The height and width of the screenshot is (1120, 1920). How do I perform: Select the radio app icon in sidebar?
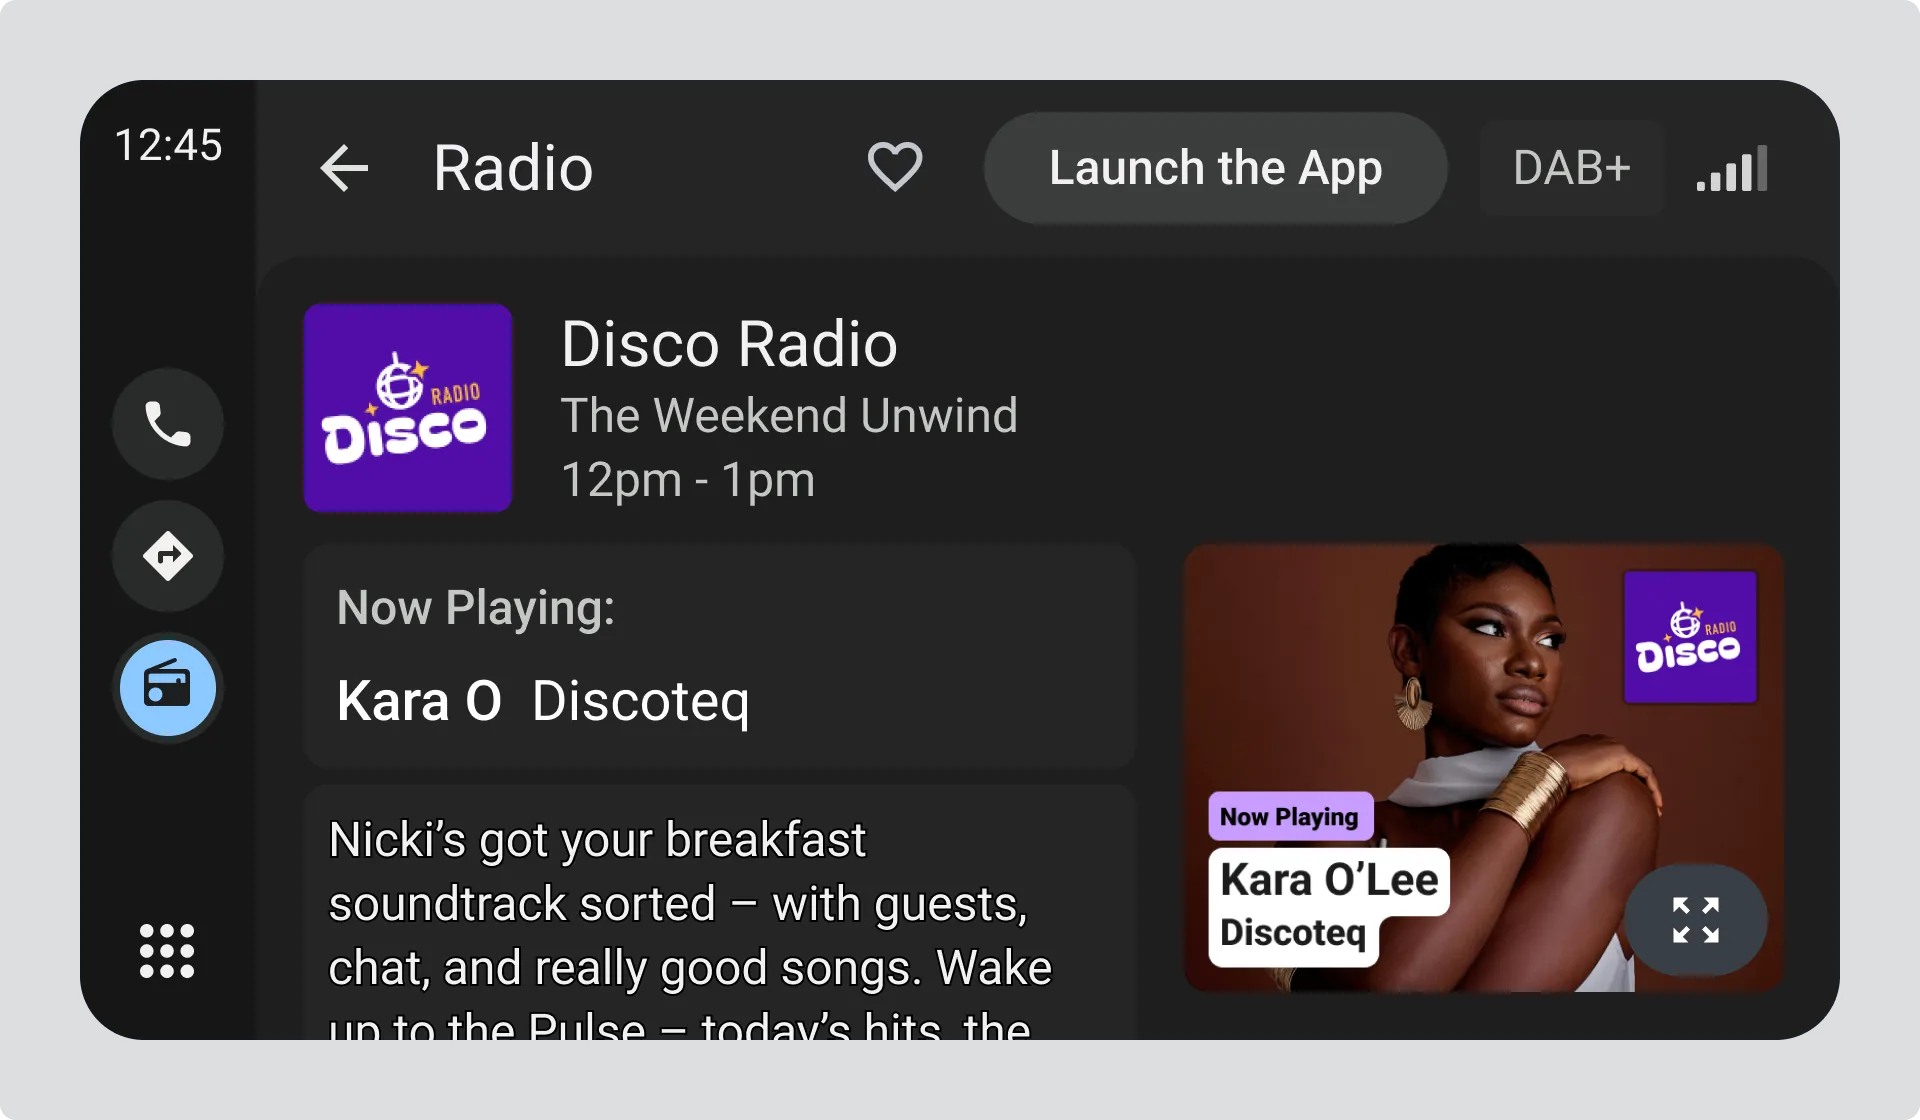[x=168, y=688]
